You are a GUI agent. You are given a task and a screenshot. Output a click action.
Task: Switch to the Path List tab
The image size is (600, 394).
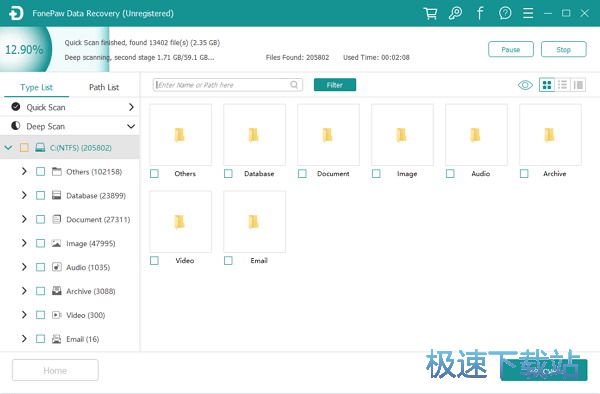coord(104,87)
